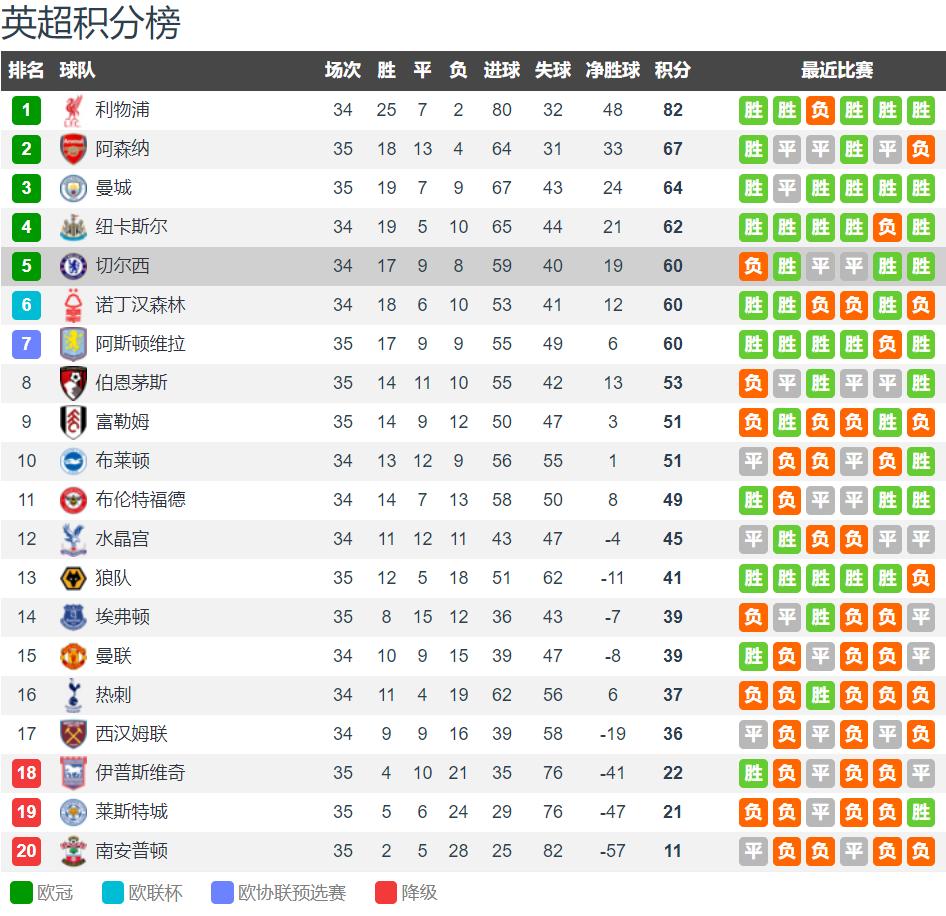The width and height of the screenshot is (946, 916).
Task: Click the Southampton club crest
Action: point(73,851)
